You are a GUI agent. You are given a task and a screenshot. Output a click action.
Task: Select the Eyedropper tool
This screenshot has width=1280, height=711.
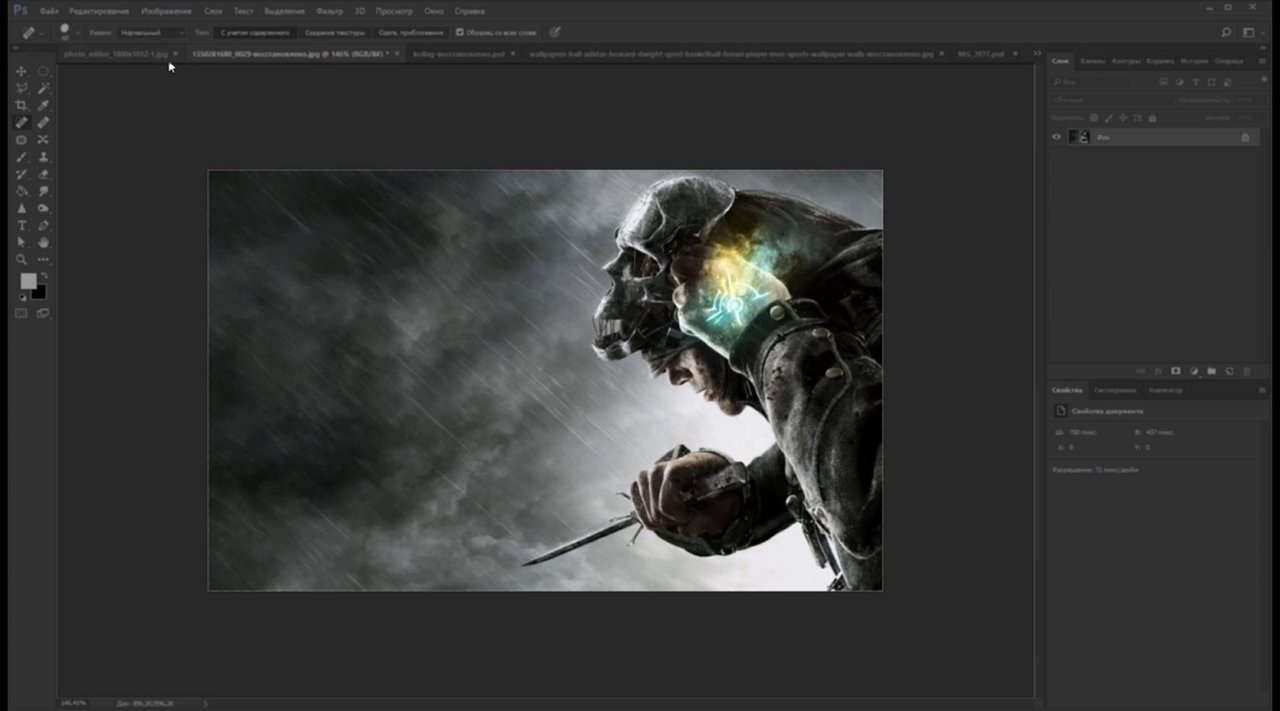43,105
